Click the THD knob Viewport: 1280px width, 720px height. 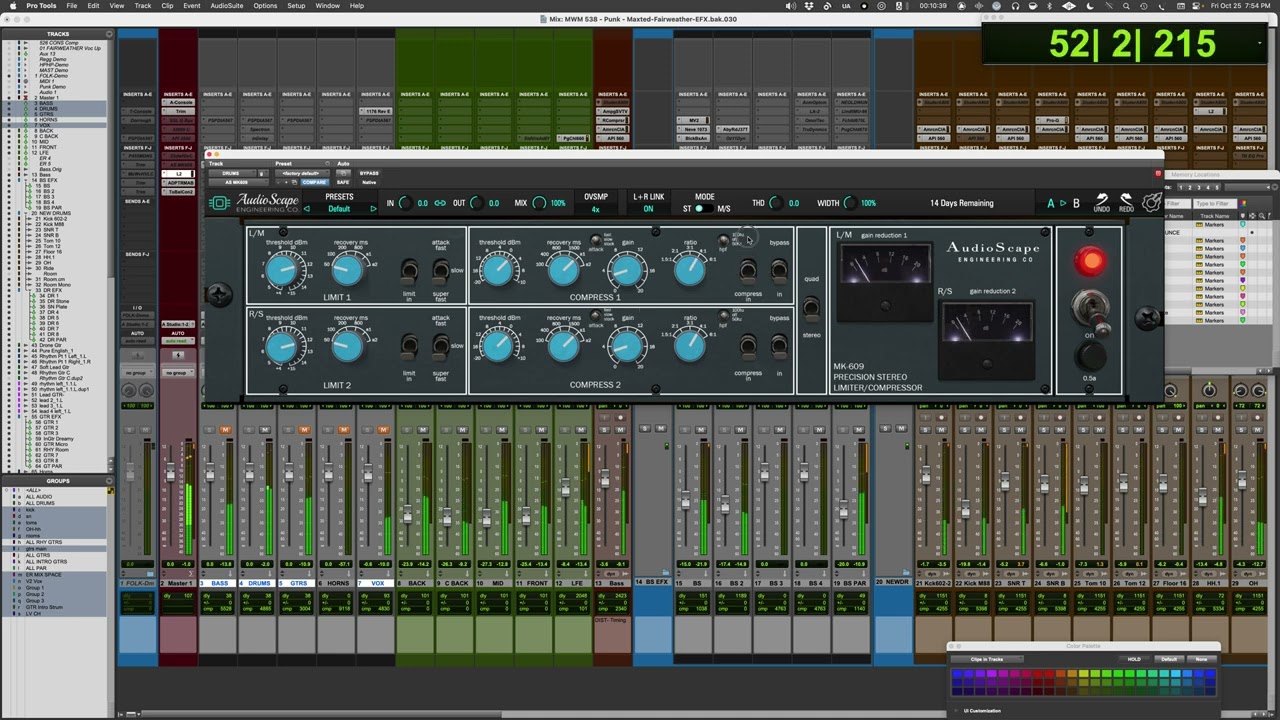776,203
